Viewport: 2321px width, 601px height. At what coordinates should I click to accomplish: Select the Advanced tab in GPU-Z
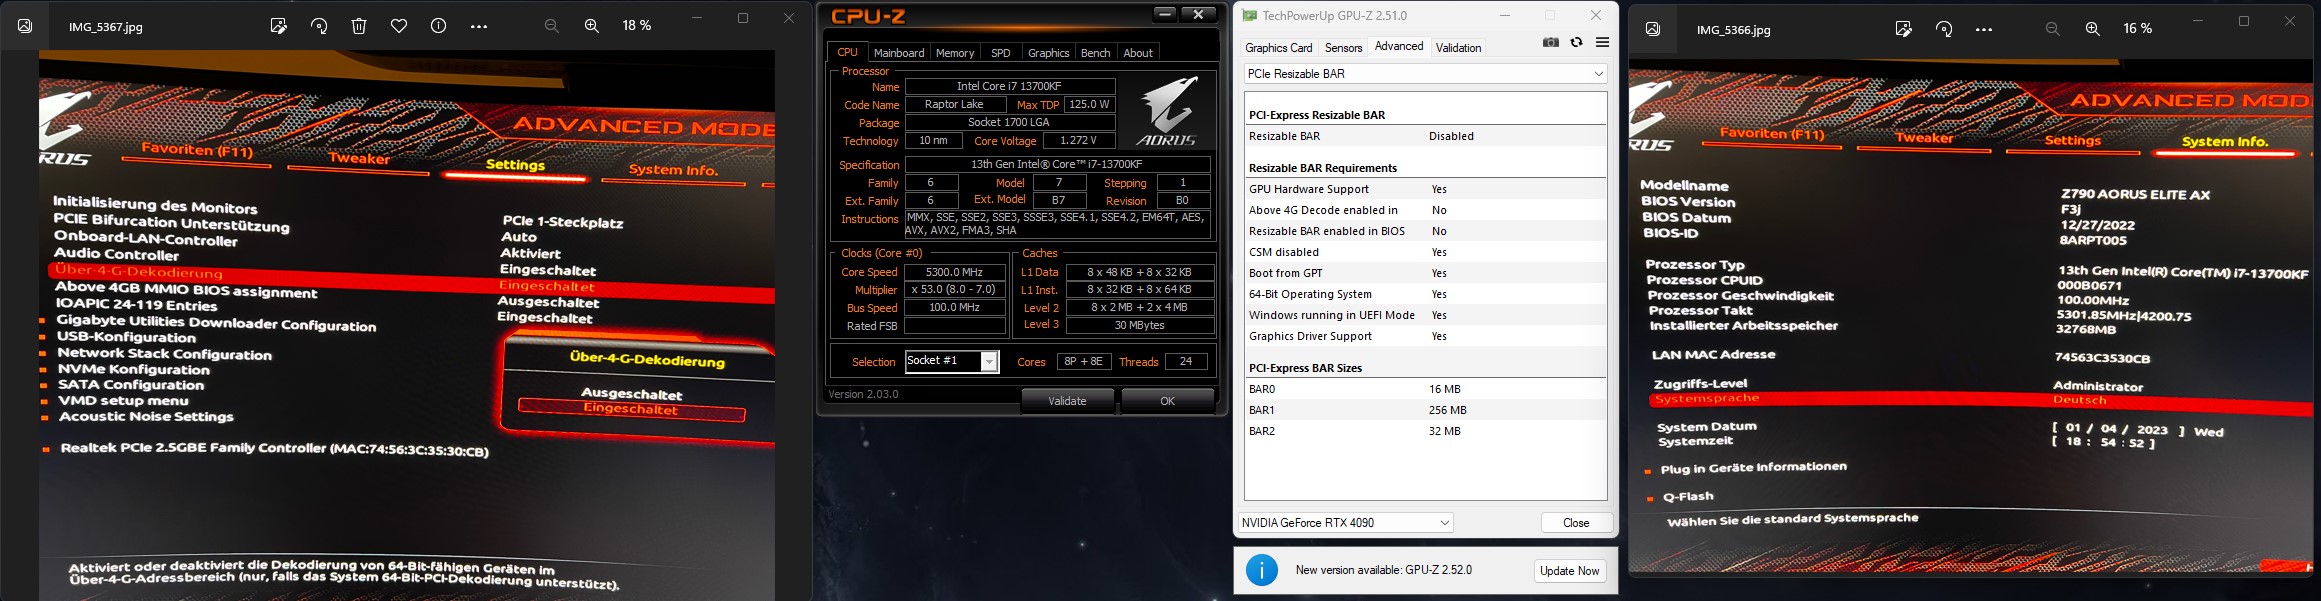click(1399, 46)
